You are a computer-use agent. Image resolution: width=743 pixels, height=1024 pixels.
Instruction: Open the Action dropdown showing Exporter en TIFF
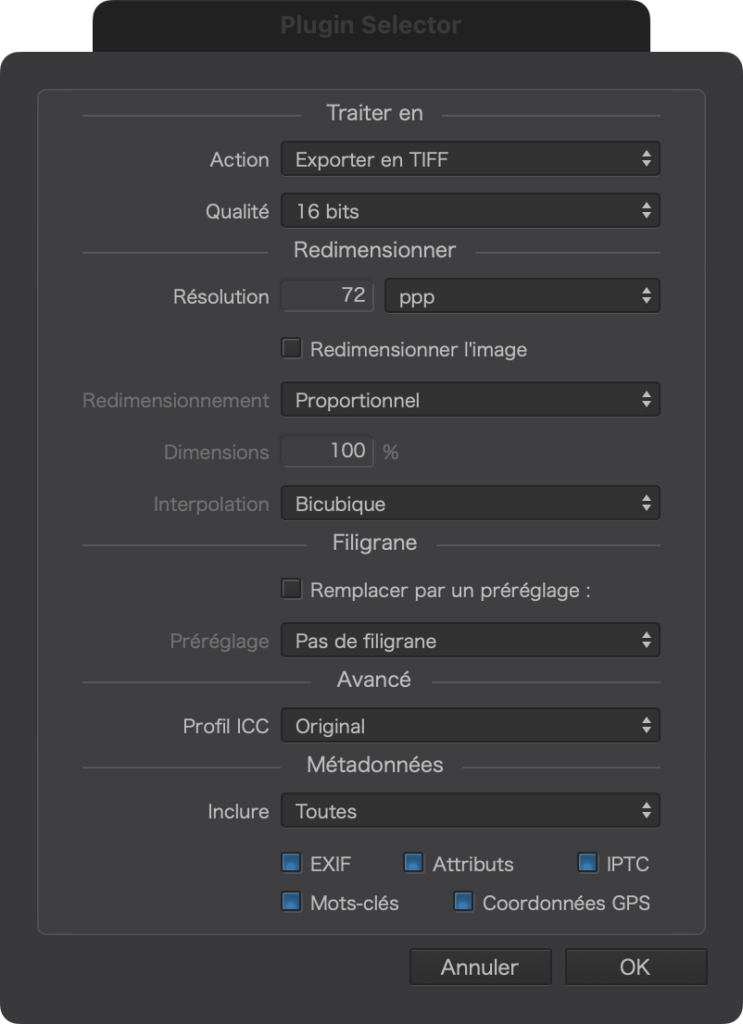pos(470,159)
